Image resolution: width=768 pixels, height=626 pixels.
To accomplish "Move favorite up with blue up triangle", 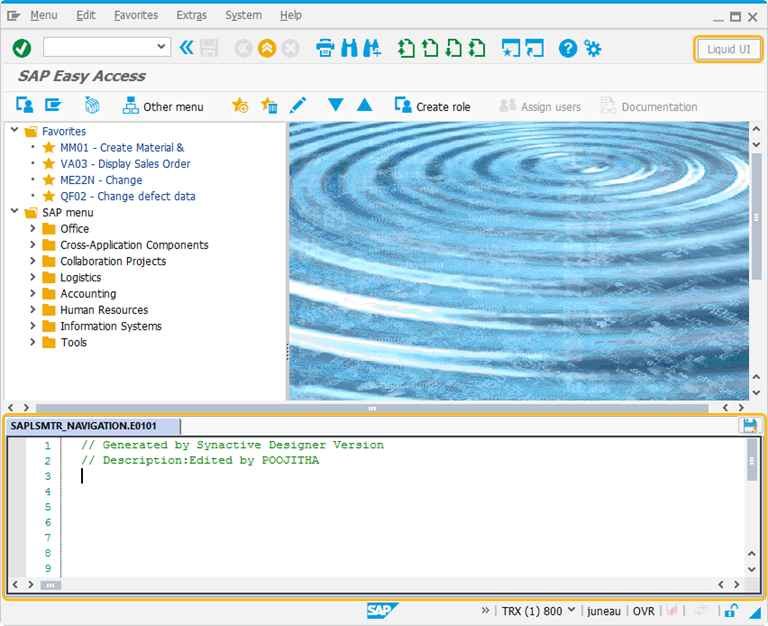I will [x=364, y=105].
